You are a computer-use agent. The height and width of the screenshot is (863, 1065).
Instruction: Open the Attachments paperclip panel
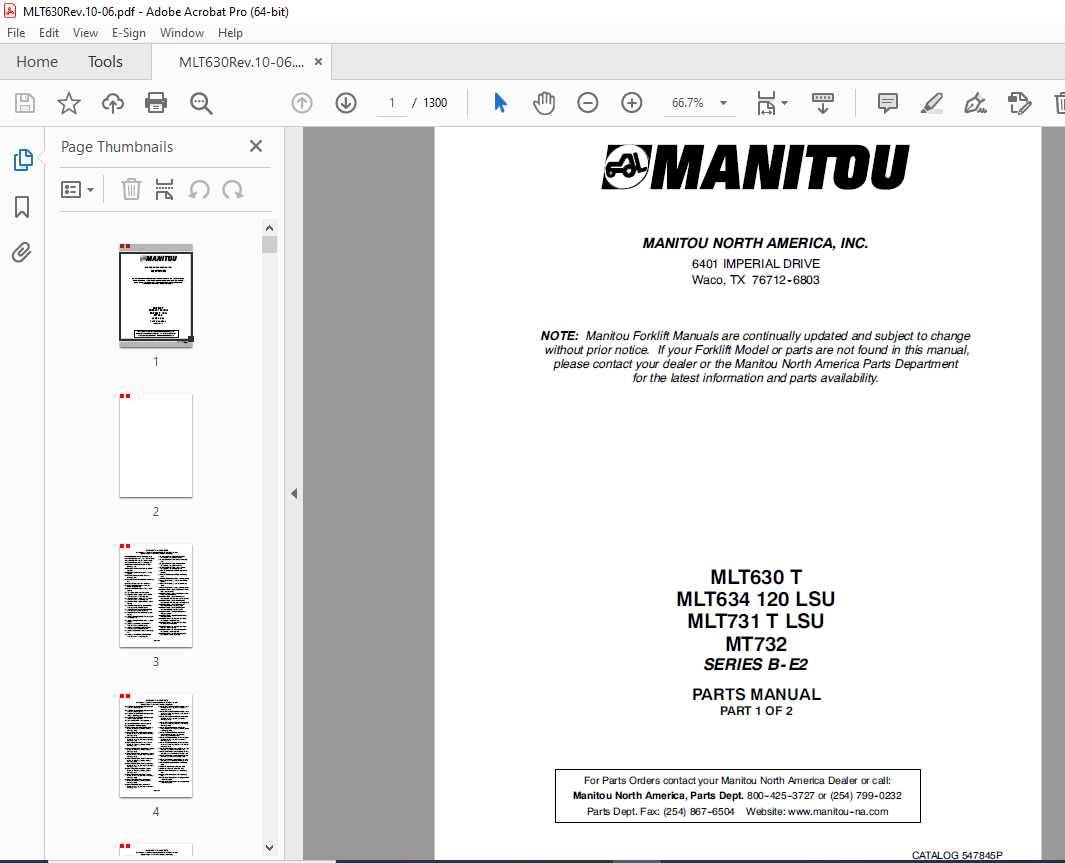[x=22, y=253]
